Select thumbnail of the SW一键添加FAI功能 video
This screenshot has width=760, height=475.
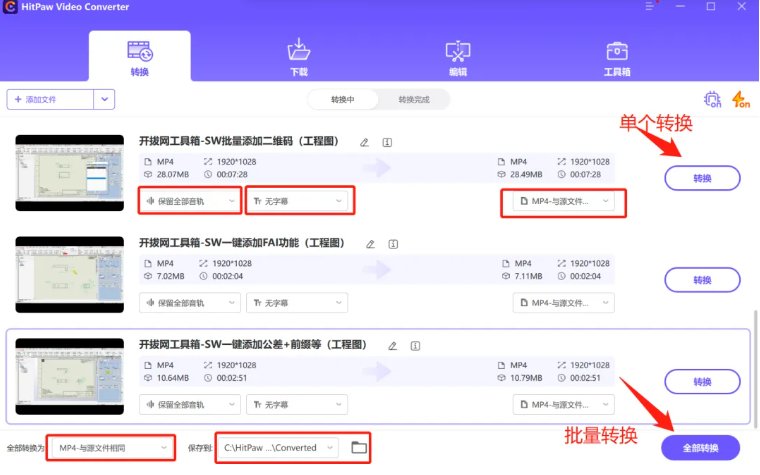tap(70, 275)
